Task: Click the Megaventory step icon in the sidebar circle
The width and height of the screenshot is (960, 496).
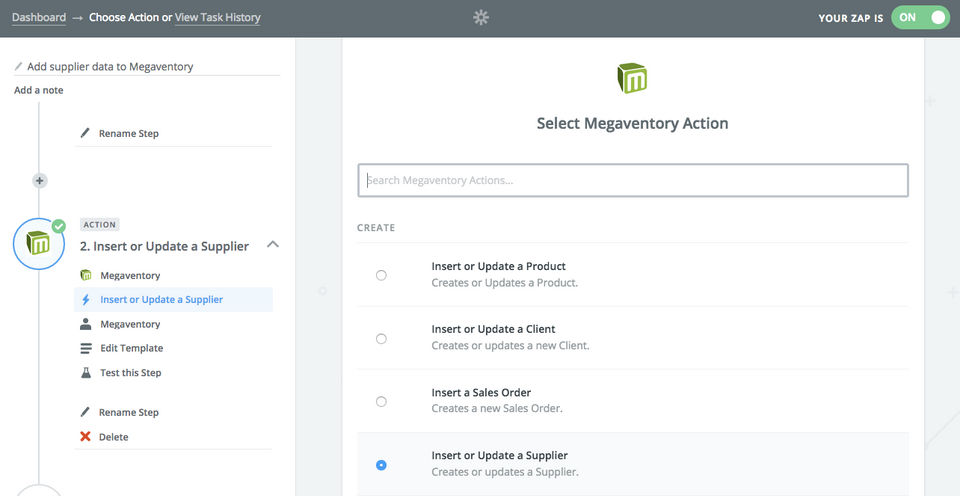Action: [x=39, y=243]
